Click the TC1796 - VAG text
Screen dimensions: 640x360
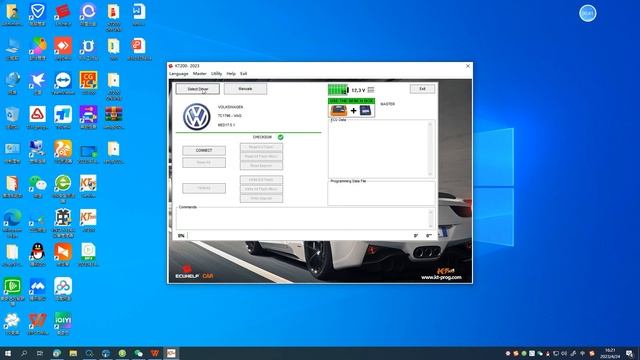pos(229,116)
